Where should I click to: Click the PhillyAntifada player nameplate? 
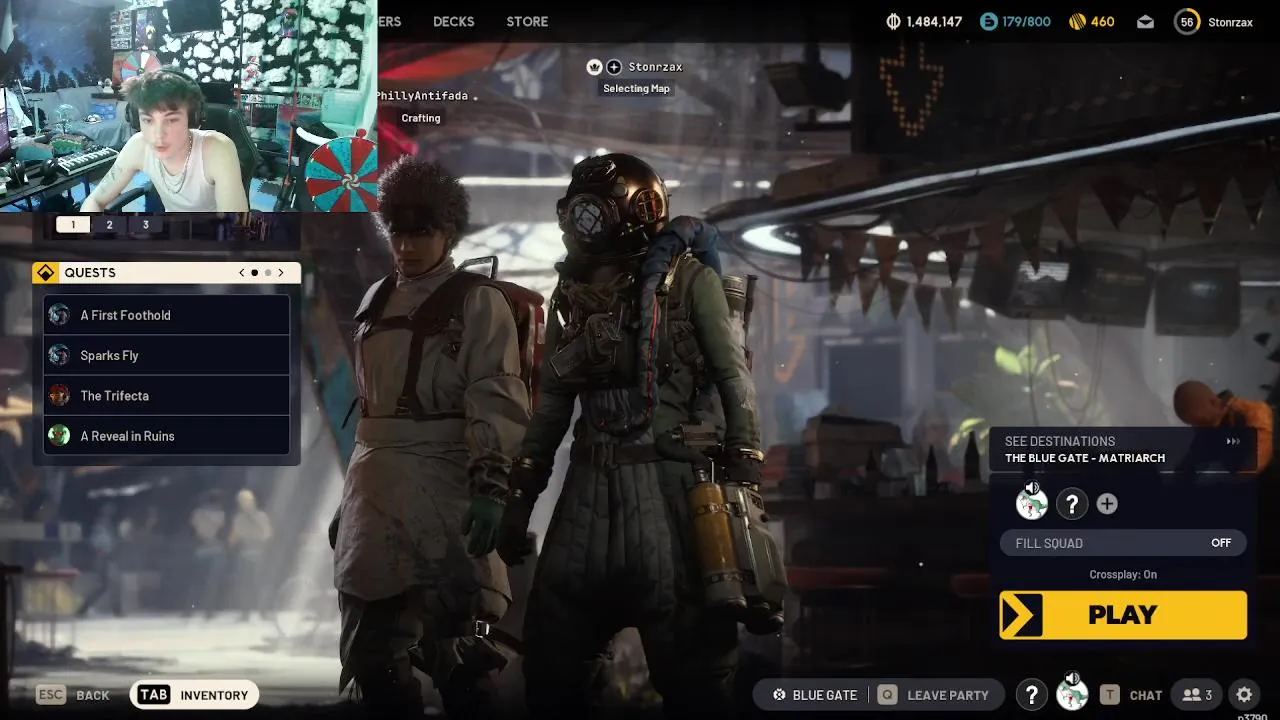[x=422, y=96]
